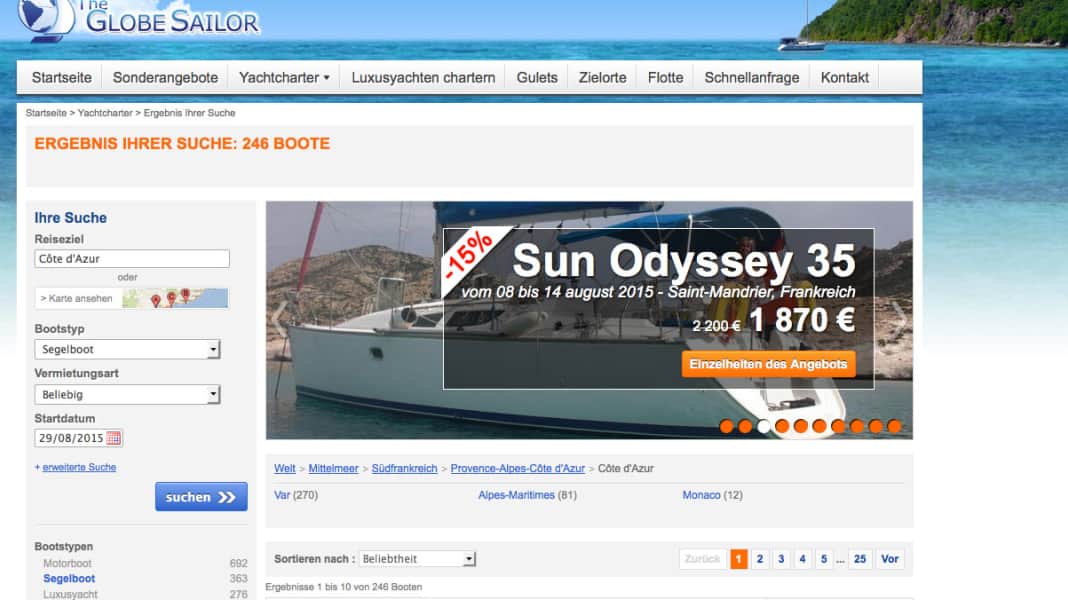Go to results page 25
Screen dimensions: 1068x600
(860, 559)
